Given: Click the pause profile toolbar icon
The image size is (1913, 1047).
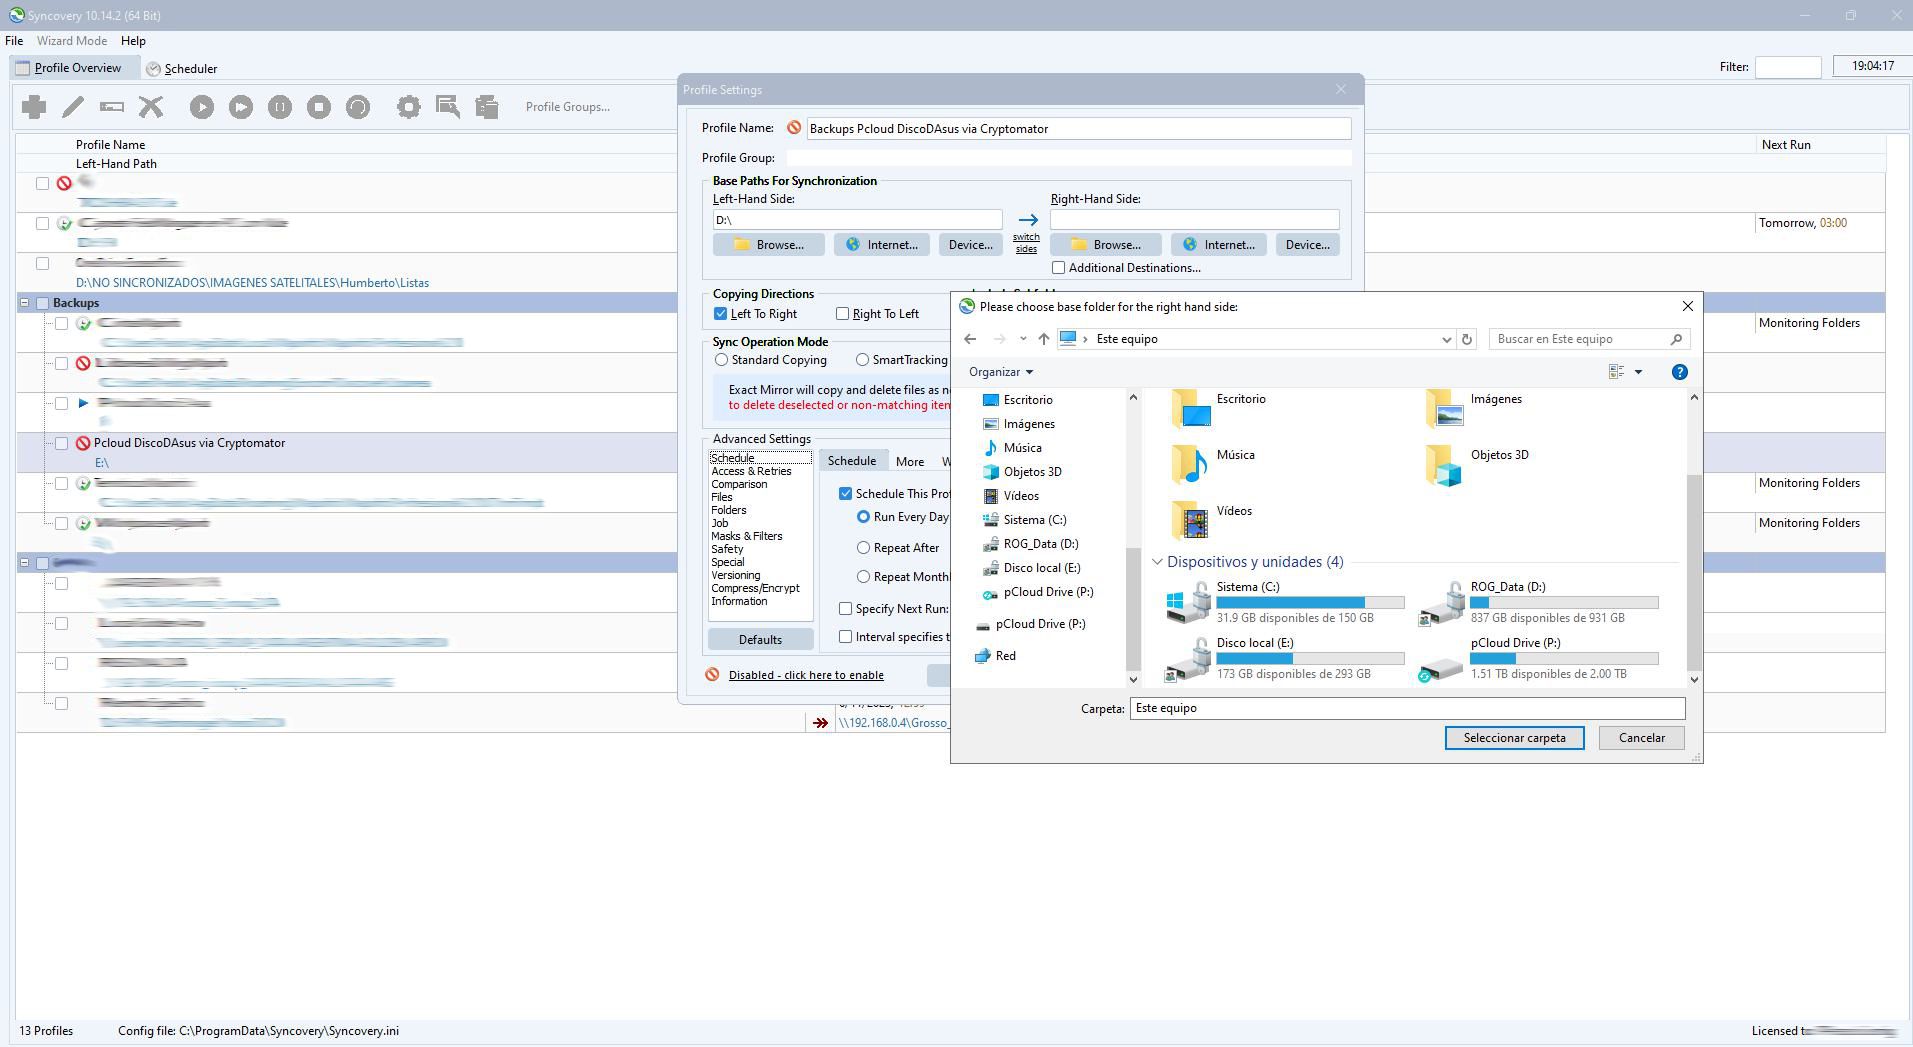Looking at the screenshot, I should click(280, 107).
